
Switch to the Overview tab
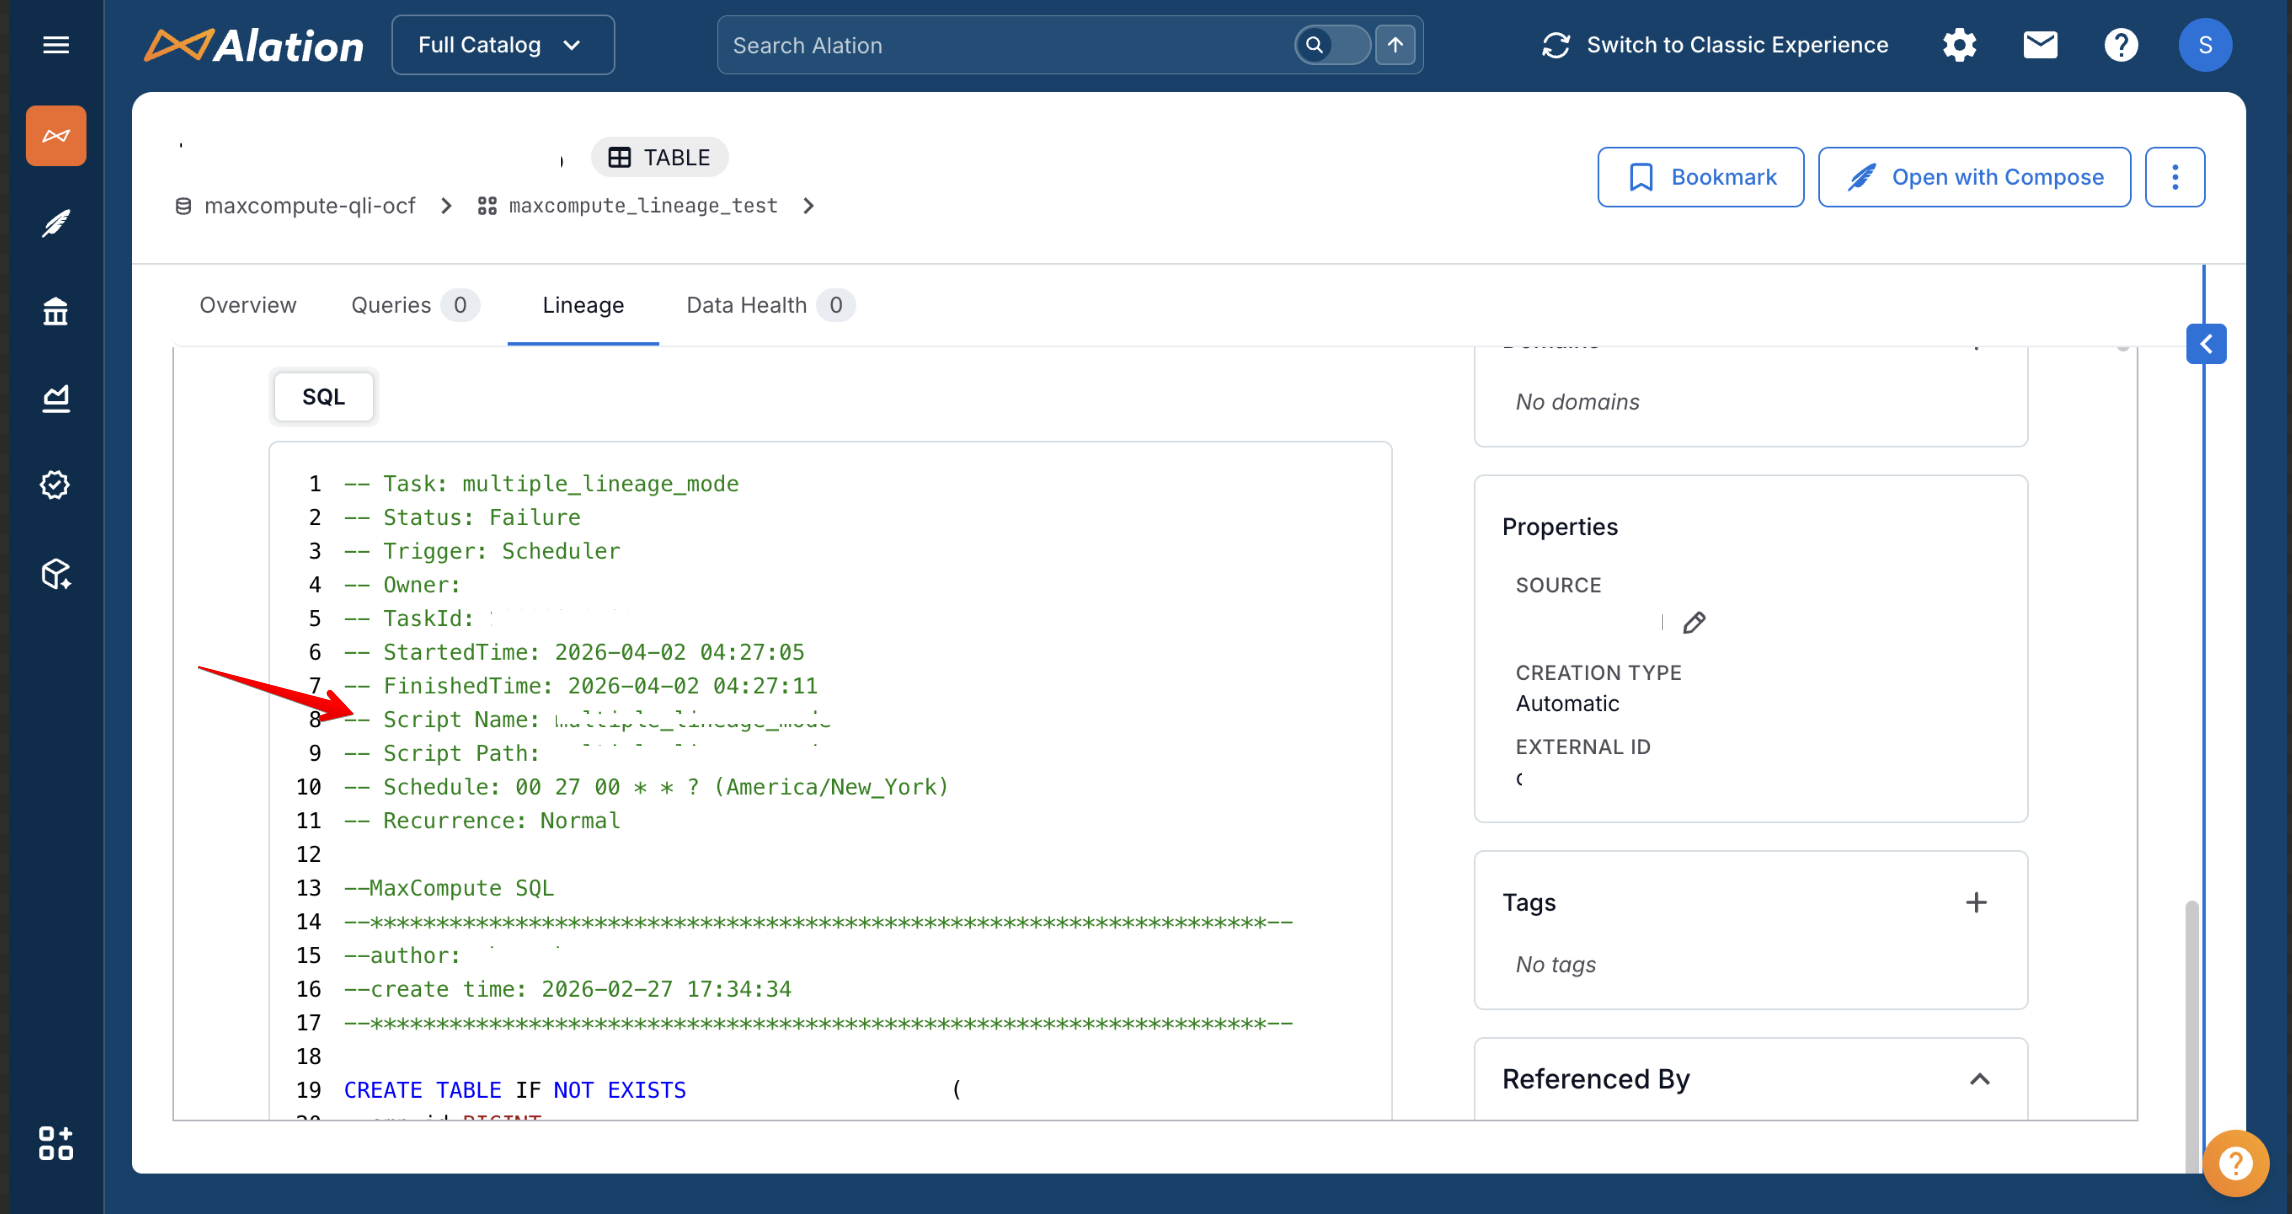point(248,305)
